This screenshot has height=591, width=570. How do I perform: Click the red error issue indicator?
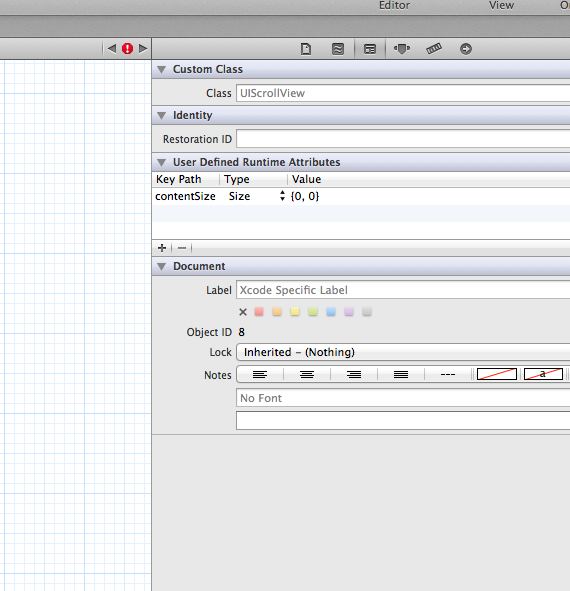pos(127,49)
